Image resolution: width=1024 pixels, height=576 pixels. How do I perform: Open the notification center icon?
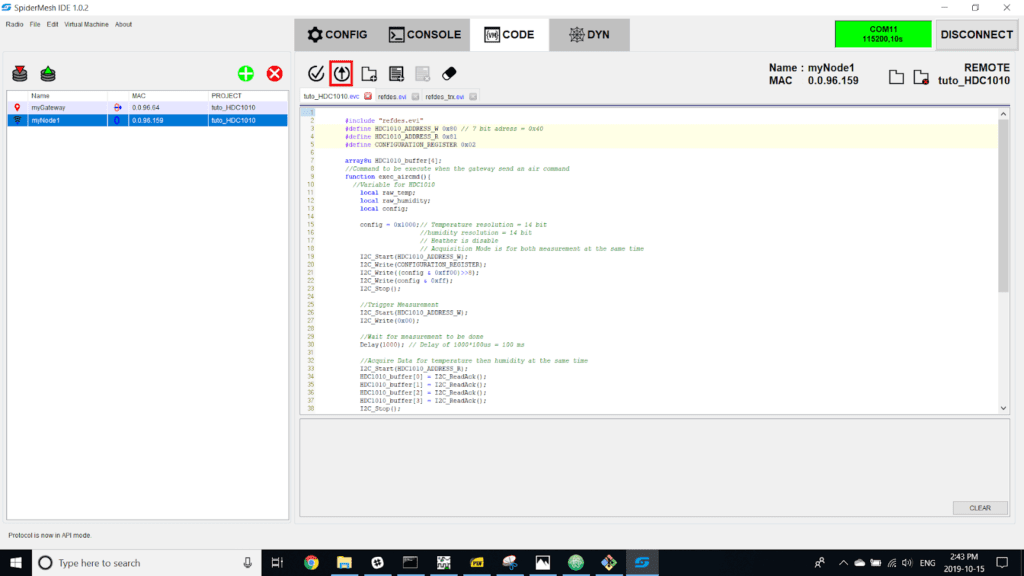1002,562
